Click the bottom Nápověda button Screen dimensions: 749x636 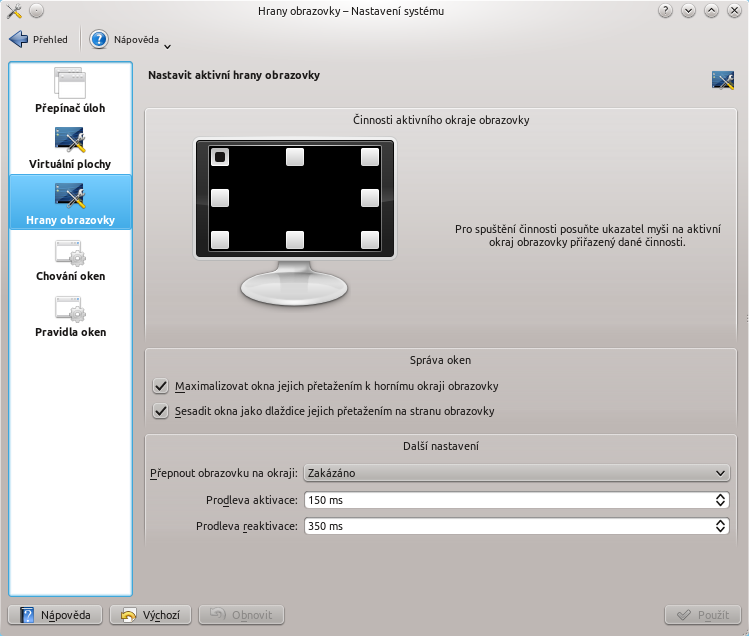tap(55, 615)
